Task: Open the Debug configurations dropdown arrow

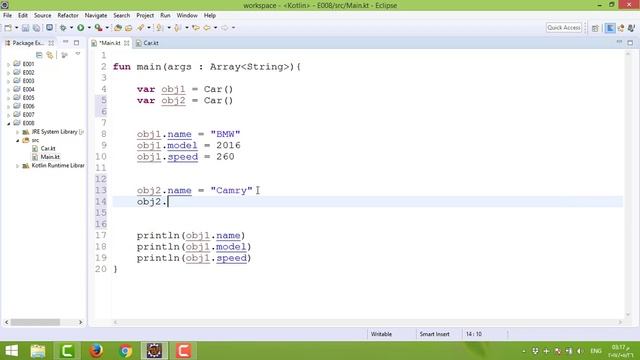Action: (71, 28)
